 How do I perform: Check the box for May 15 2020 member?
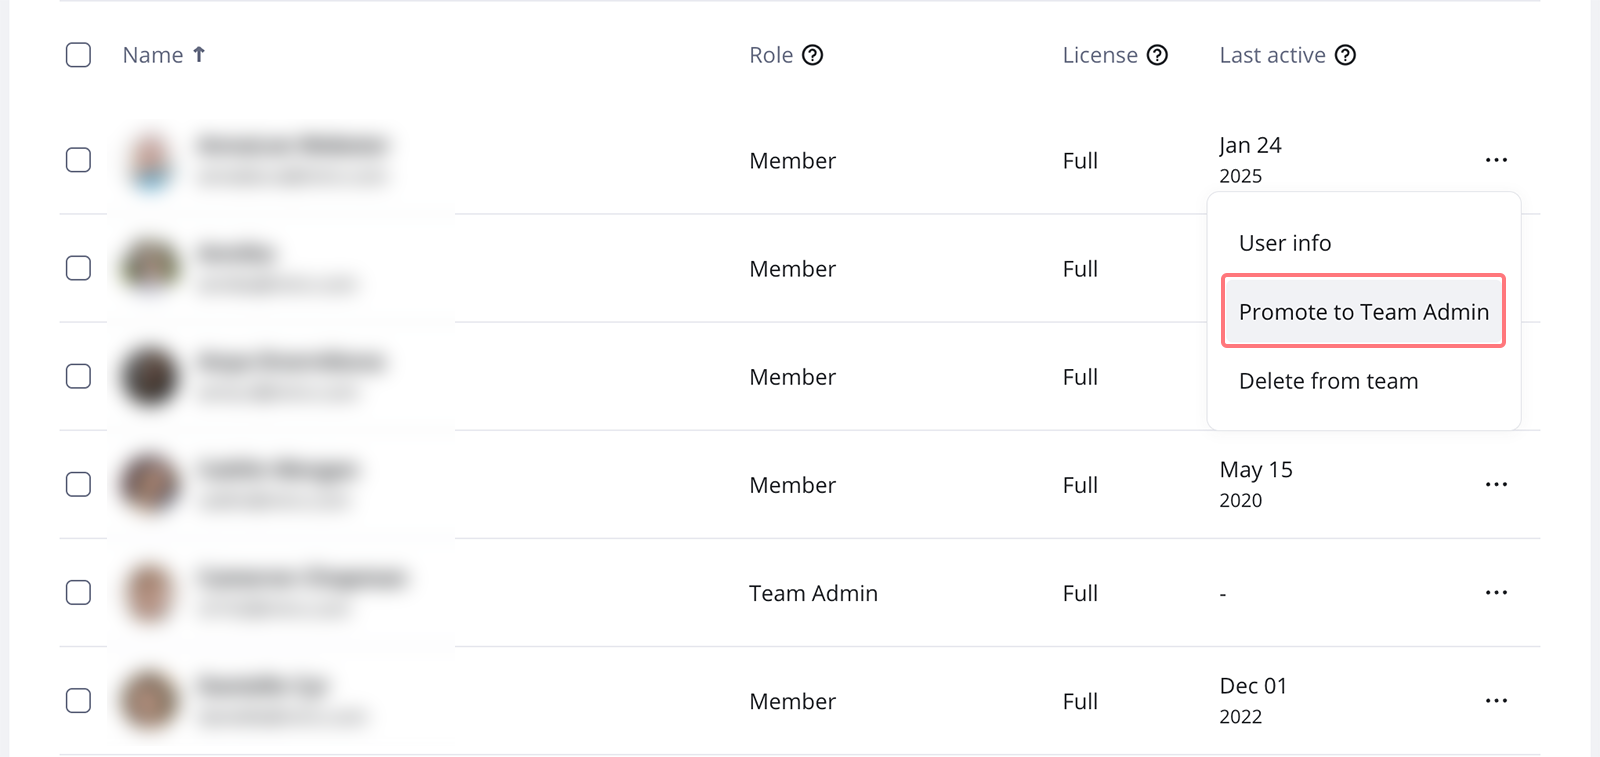(x=78, y=485)
